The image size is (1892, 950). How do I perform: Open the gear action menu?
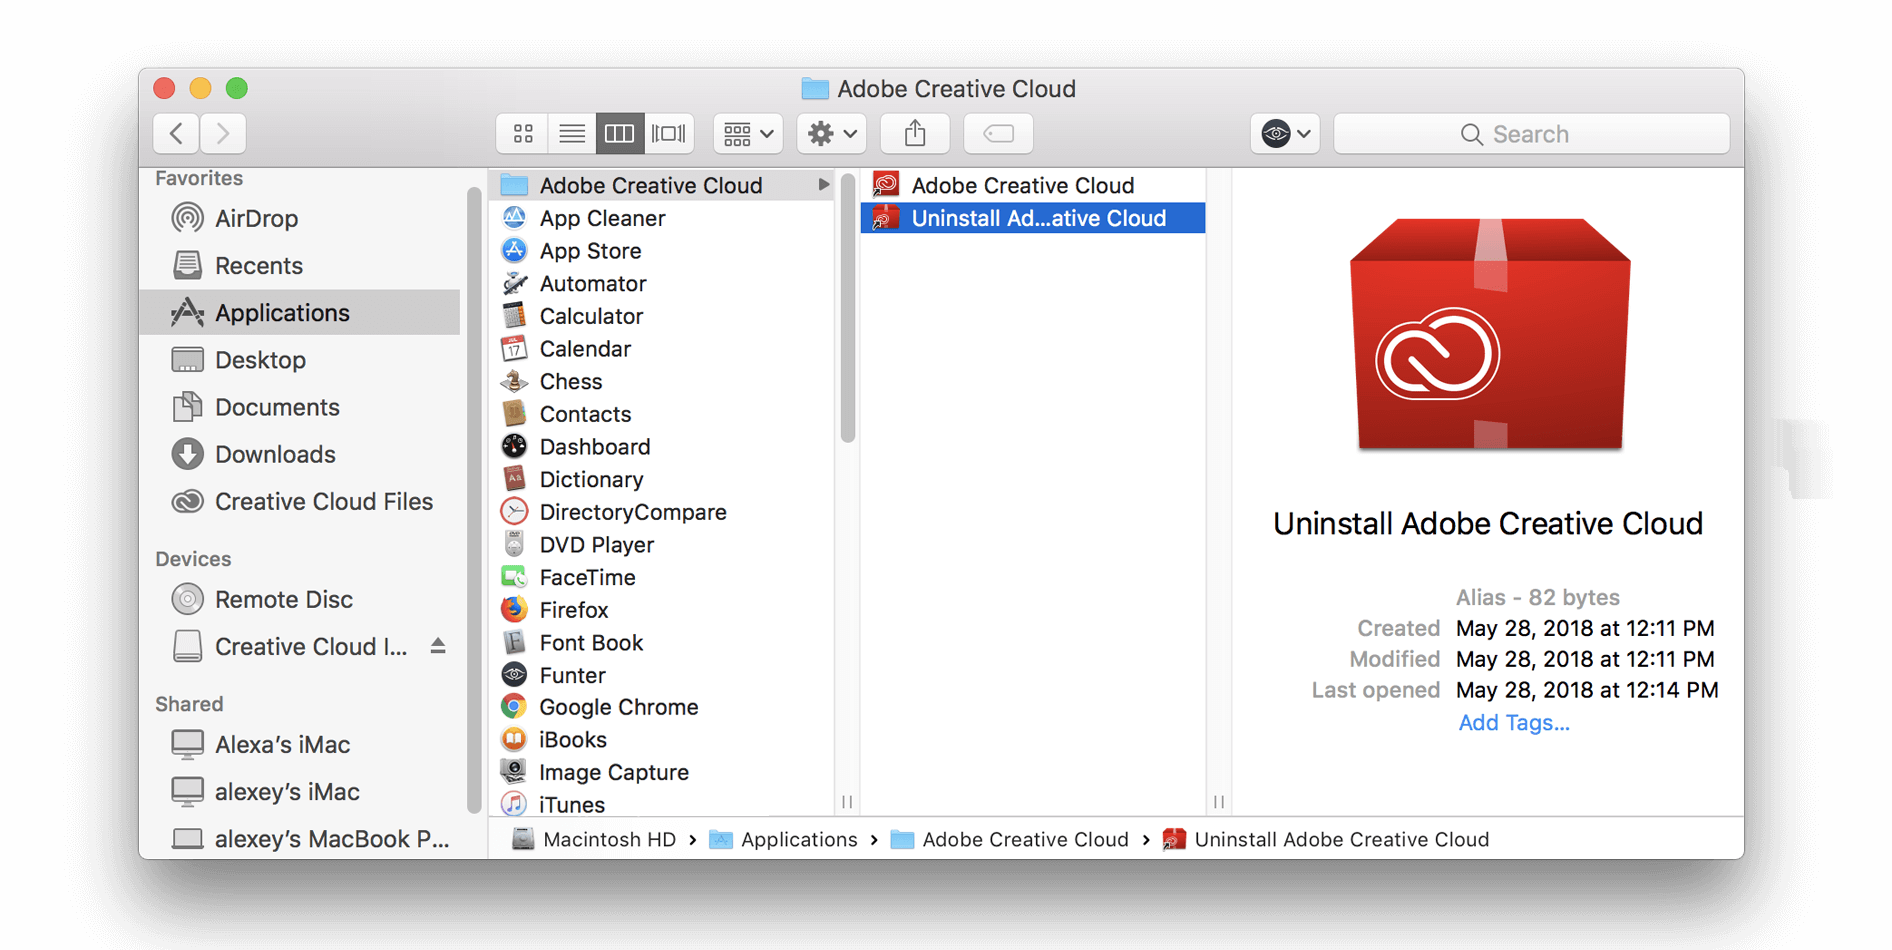point(832,133)
